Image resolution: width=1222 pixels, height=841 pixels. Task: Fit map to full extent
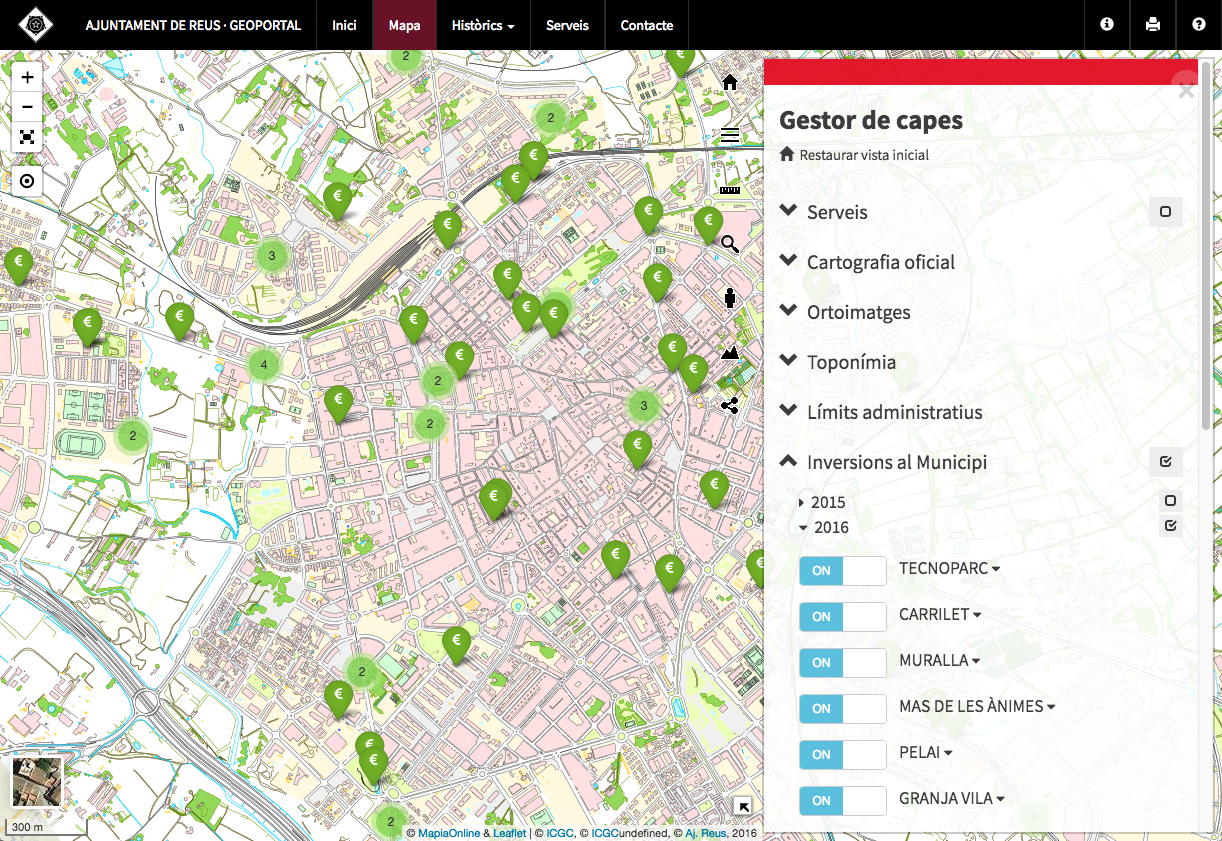pos(27,137)
